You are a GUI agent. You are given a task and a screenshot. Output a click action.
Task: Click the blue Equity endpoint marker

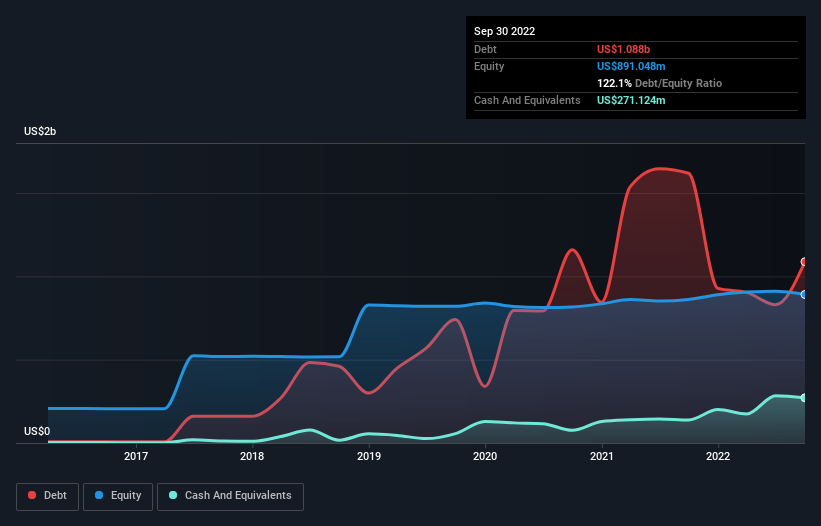804,295
